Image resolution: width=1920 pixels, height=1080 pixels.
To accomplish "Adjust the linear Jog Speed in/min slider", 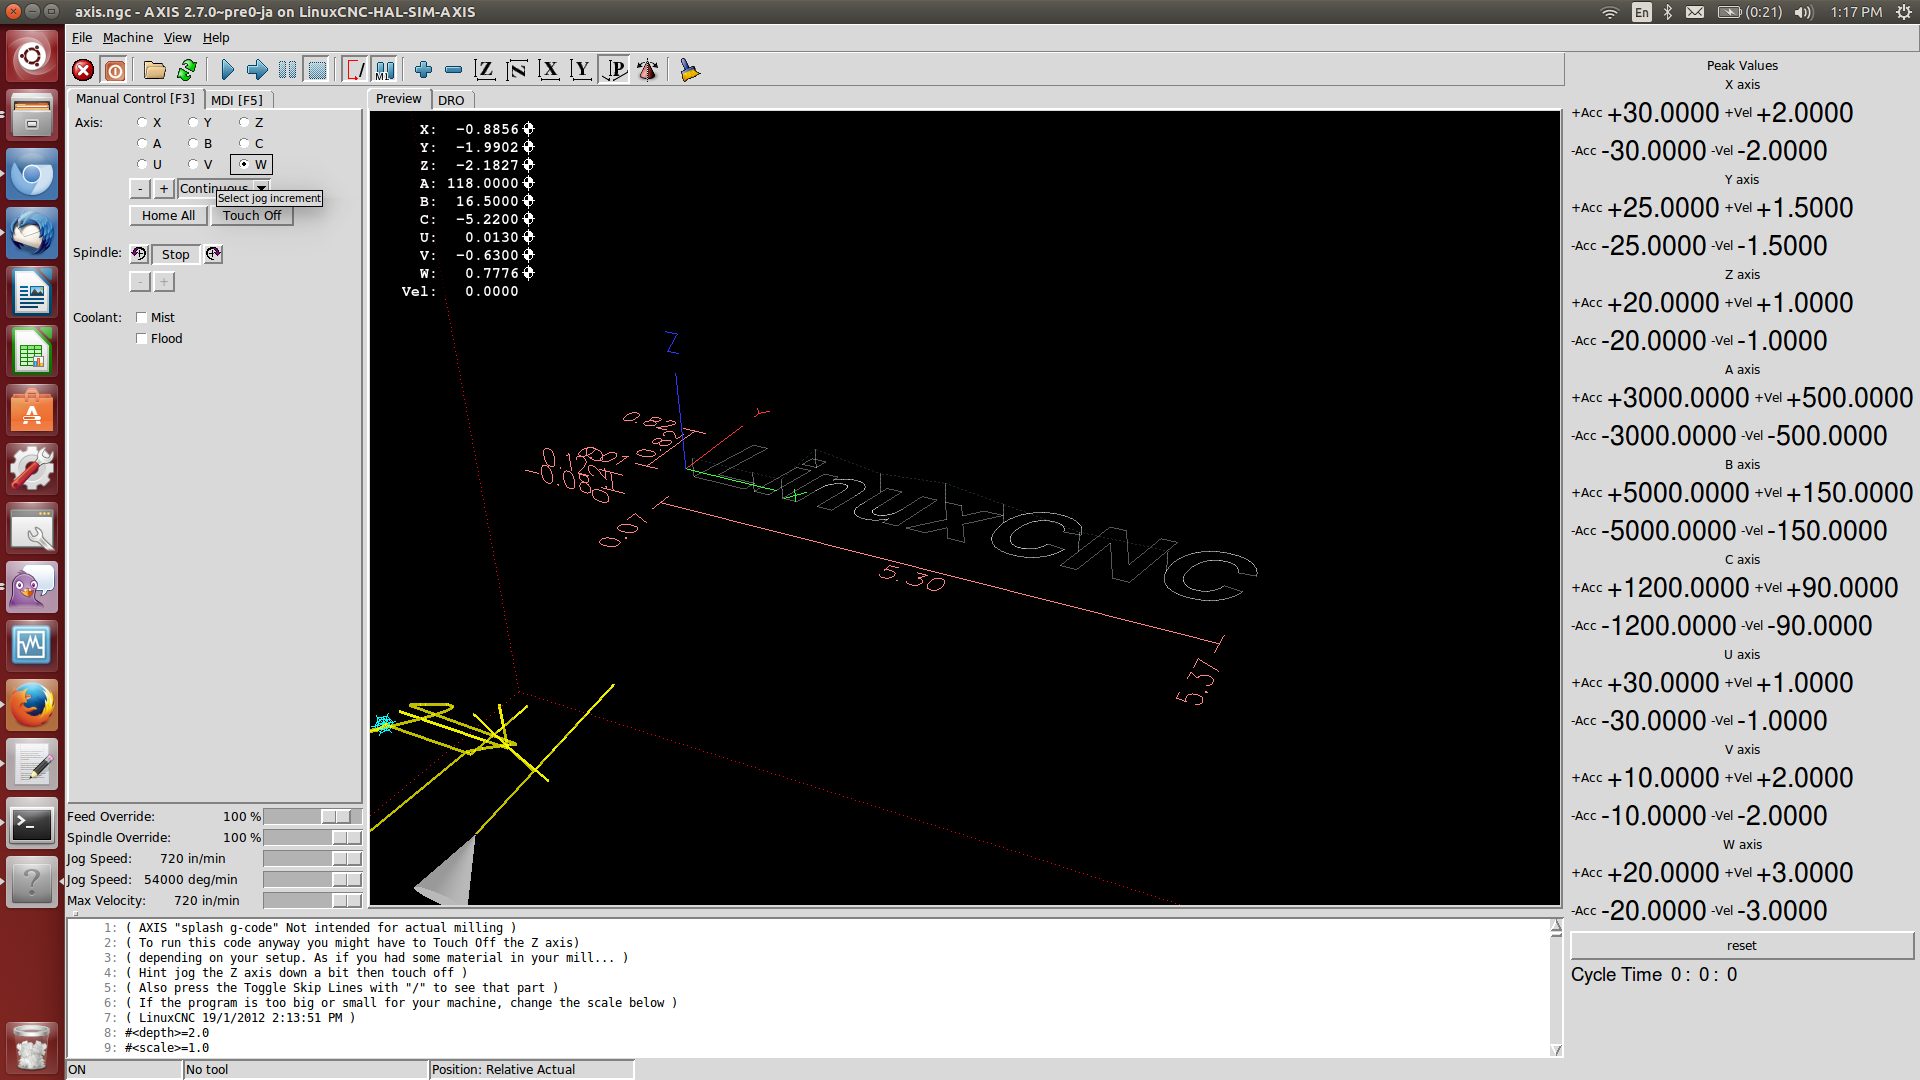I will pyautogui.click(x=312, y=858).
